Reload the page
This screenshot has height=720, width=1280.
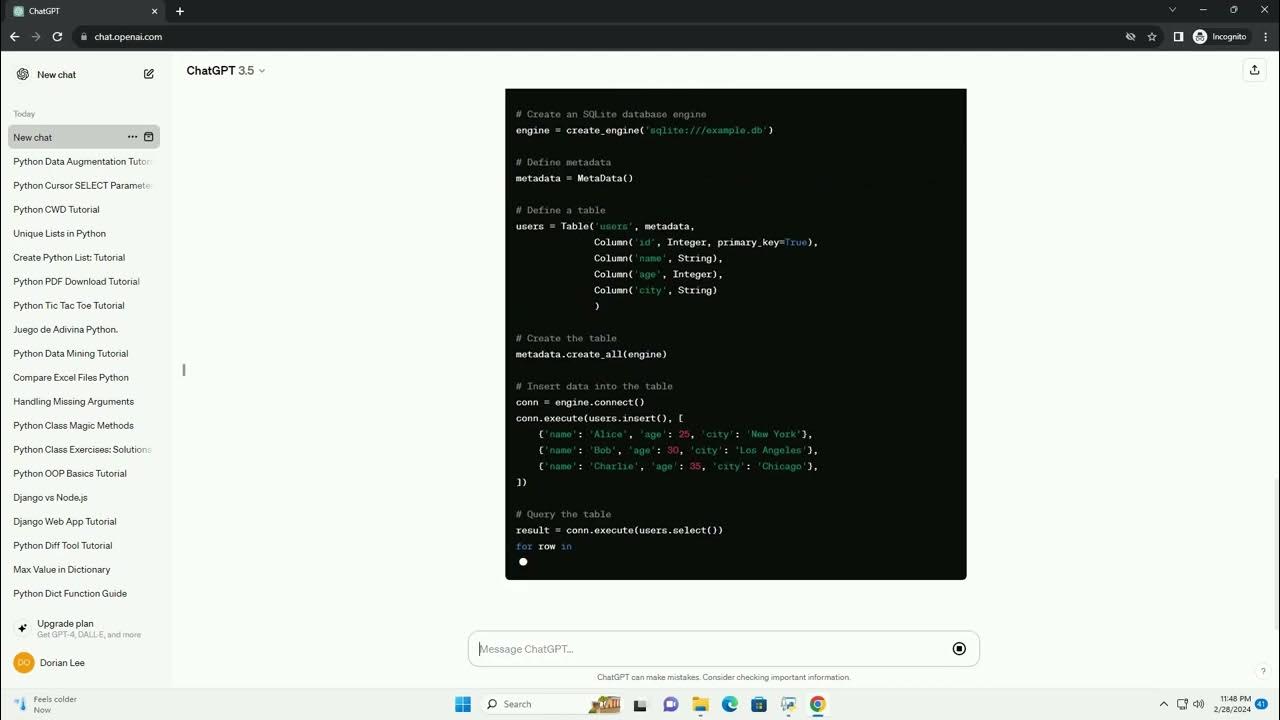57,37
